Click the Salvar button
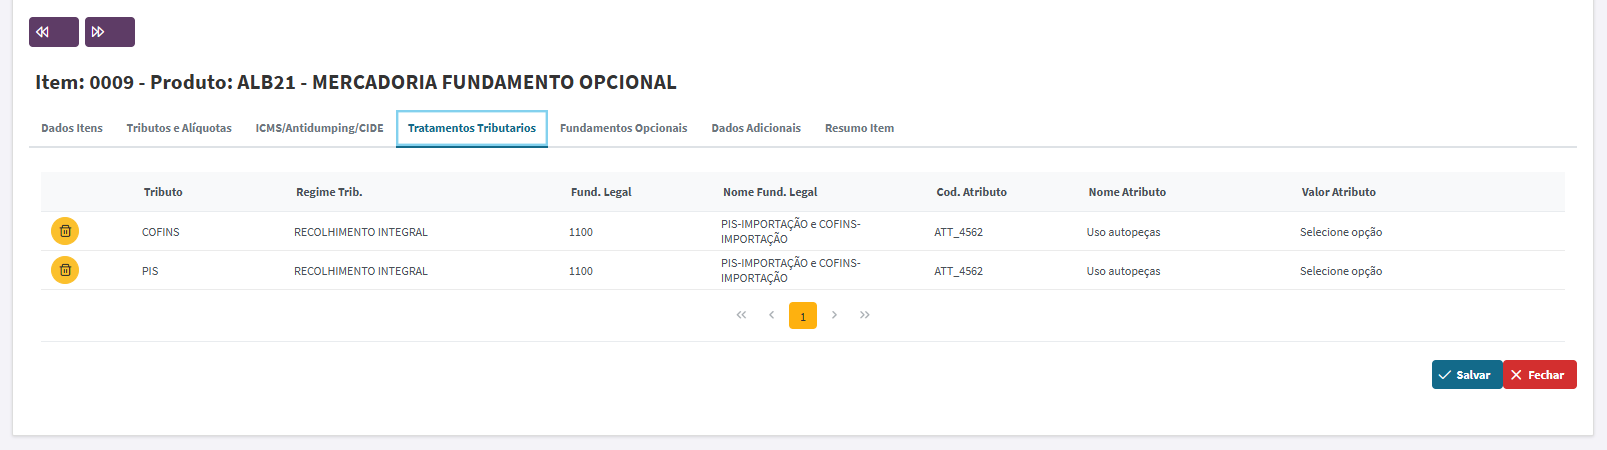Viewport: 1607px width, 450px height. tap(1466, 375)
